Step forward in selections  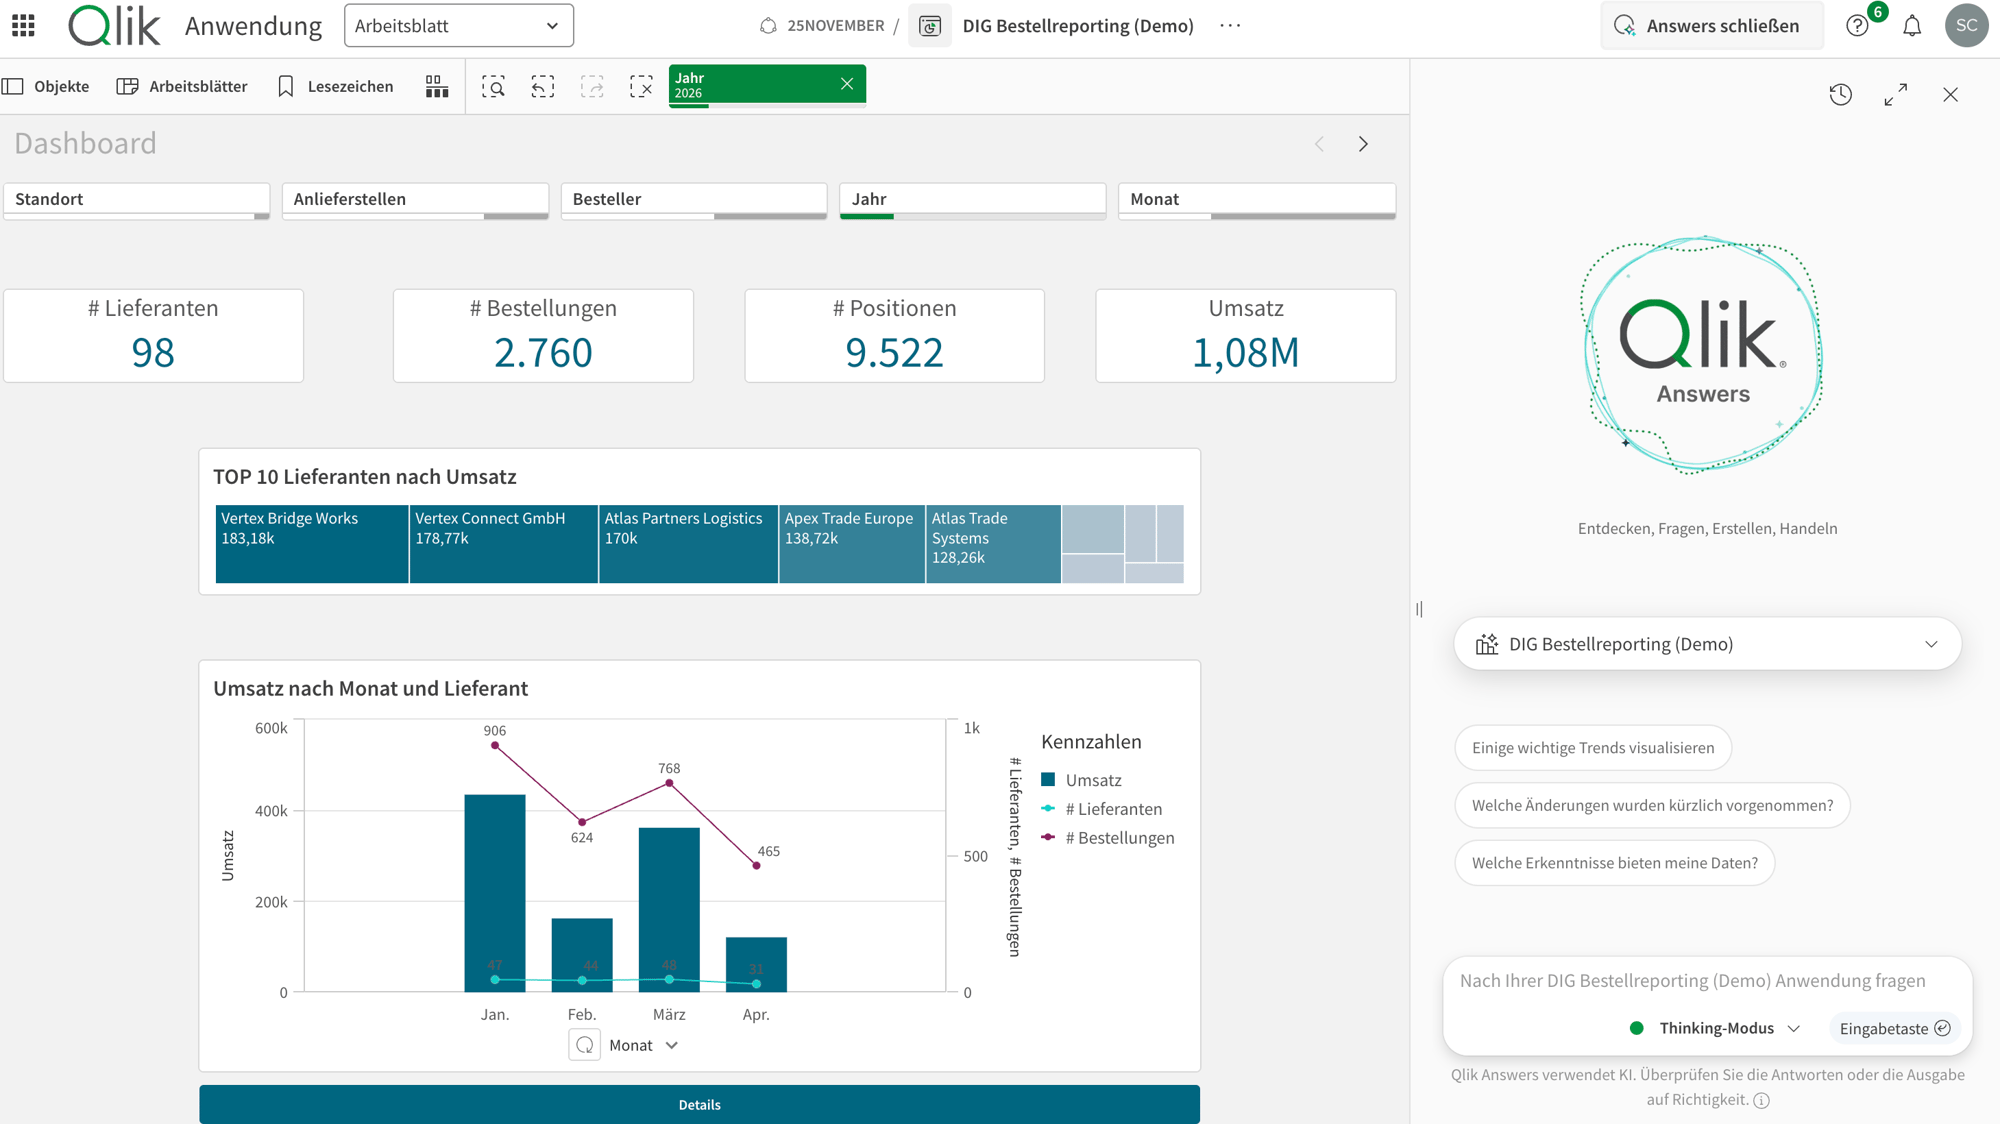(x=592, y=87)
